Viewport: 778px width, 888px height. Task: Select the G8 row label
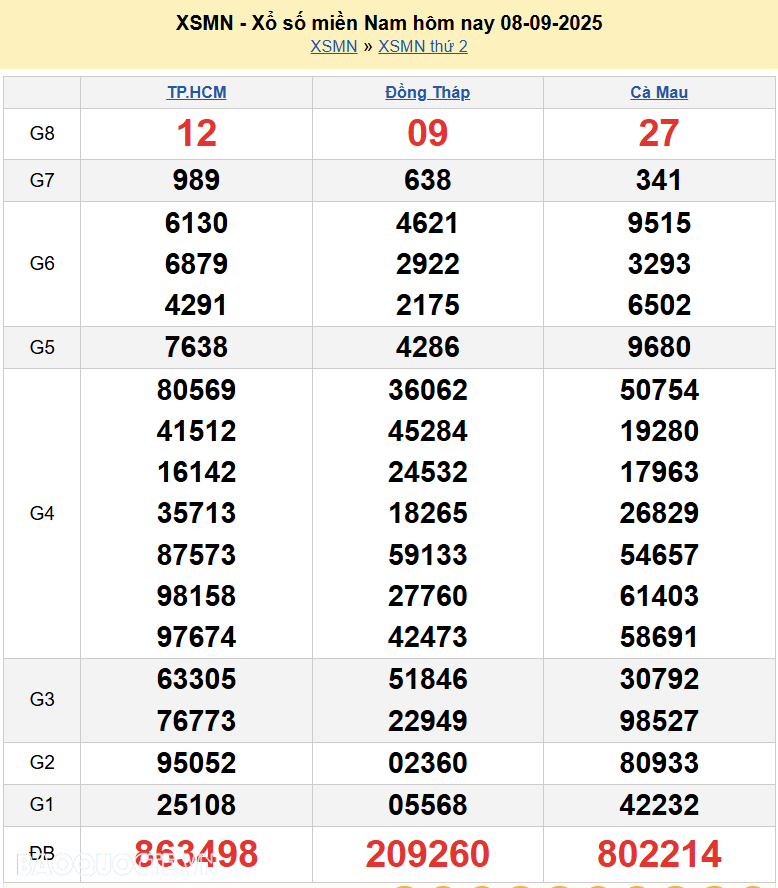click(x=42, y=133)
